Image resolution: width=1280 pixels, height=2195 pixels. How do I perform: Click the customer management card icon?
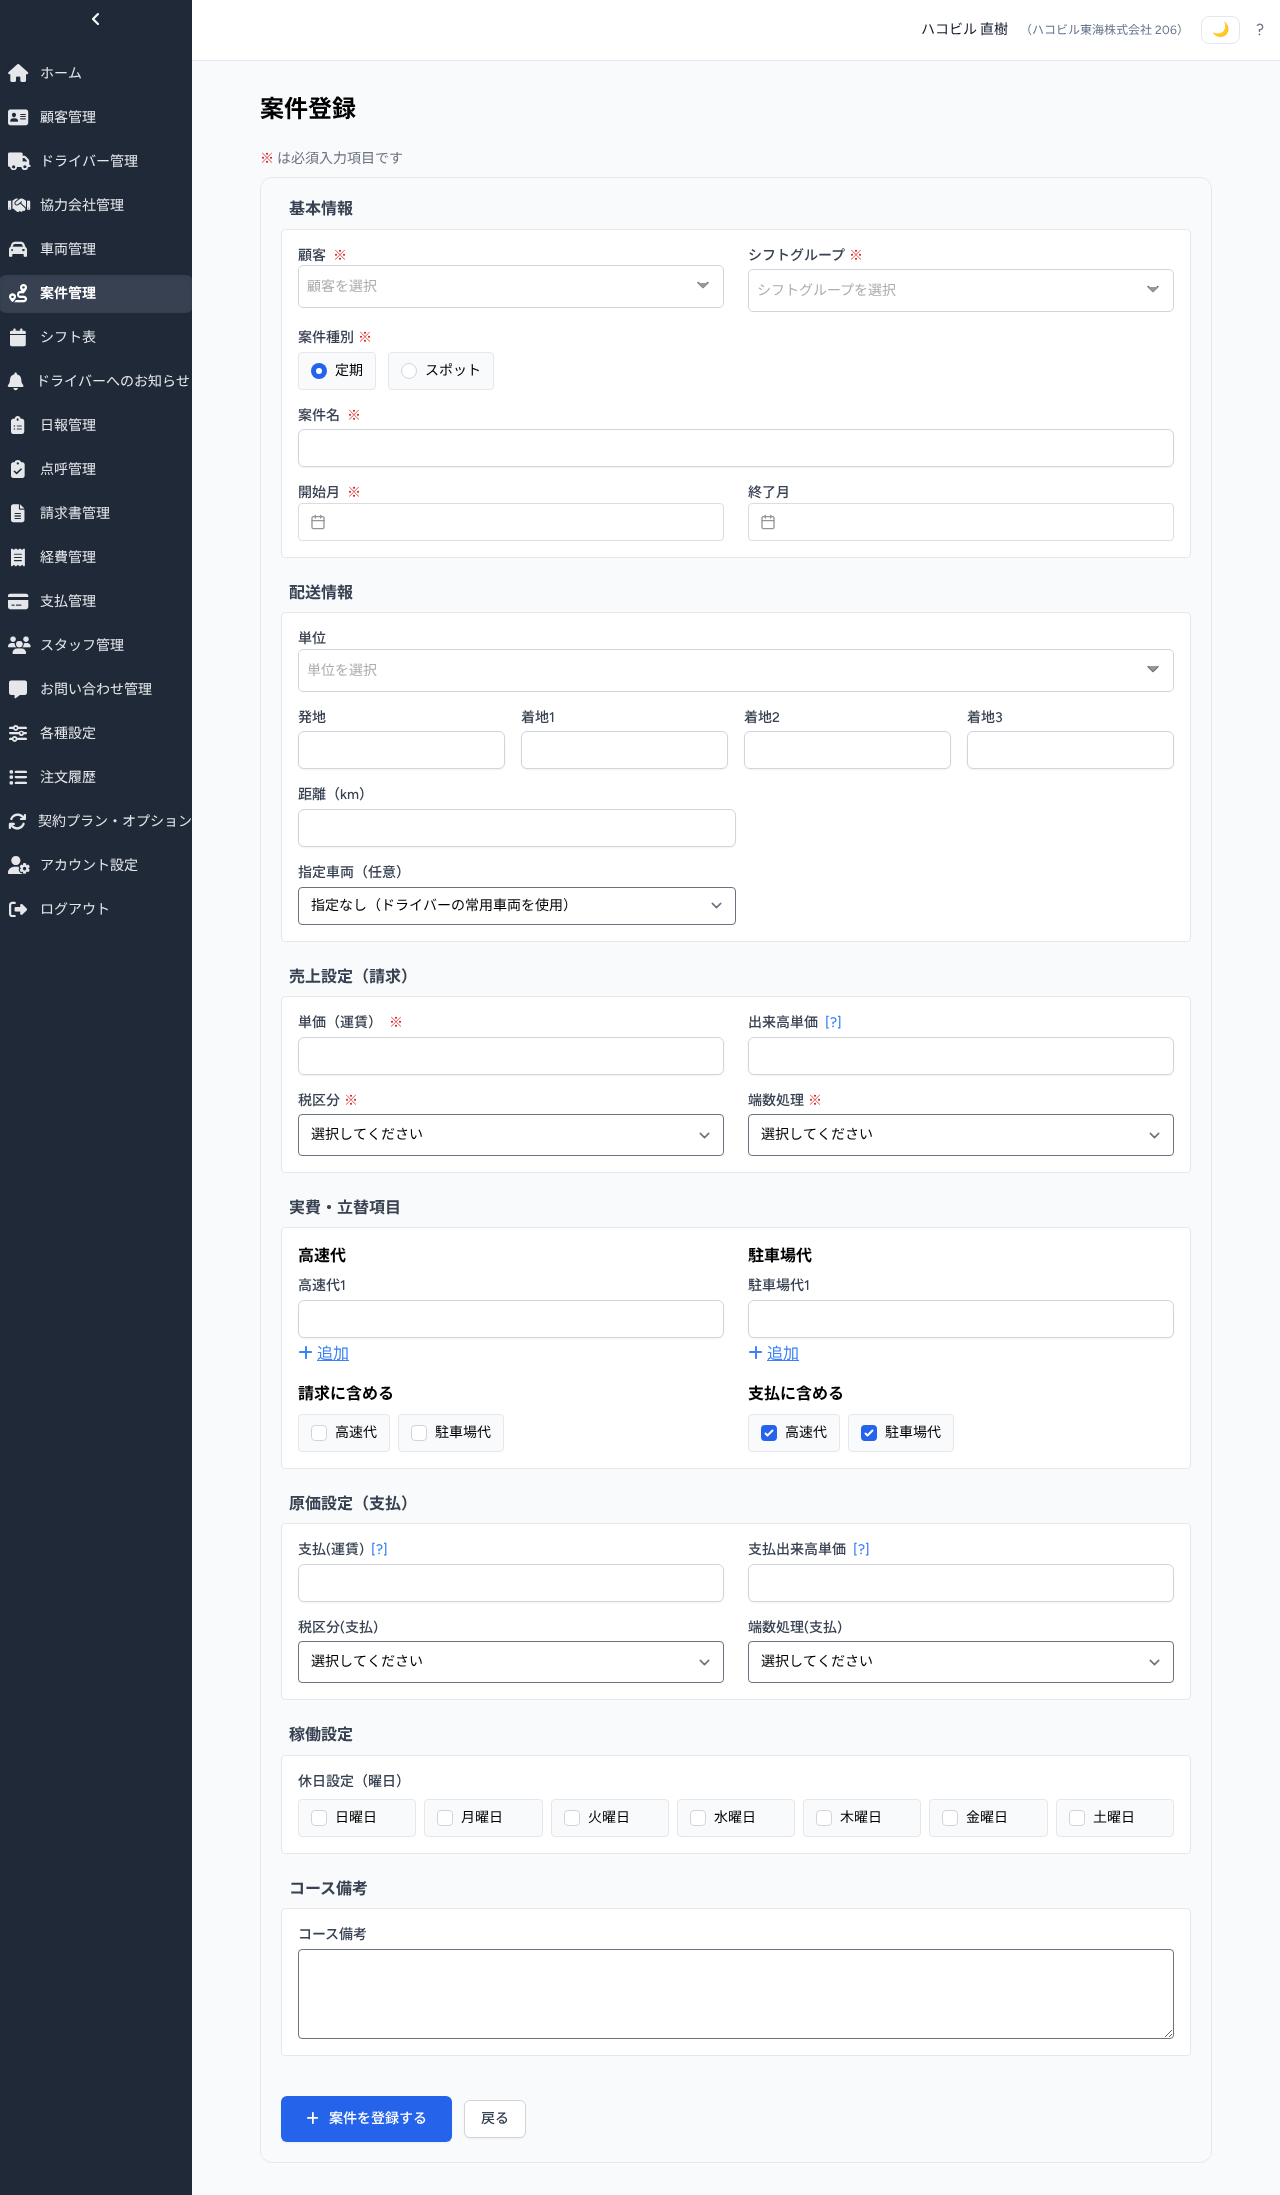coord(18,117)
